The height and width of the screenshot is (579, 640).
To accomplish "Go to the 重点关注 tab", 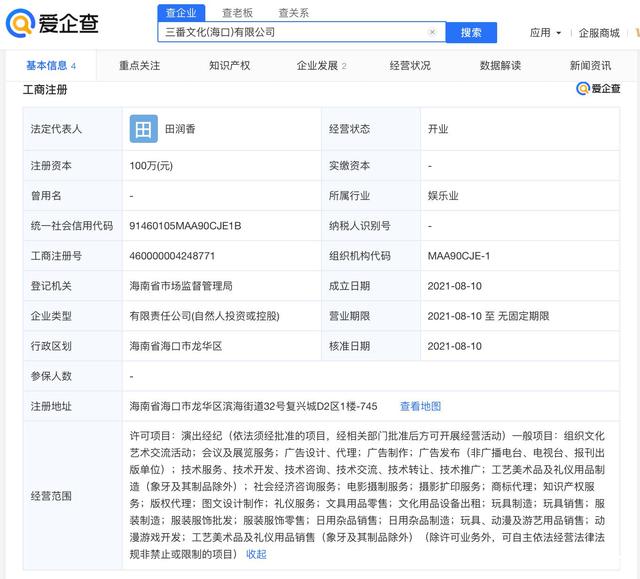I will click(x=139, y=66).
